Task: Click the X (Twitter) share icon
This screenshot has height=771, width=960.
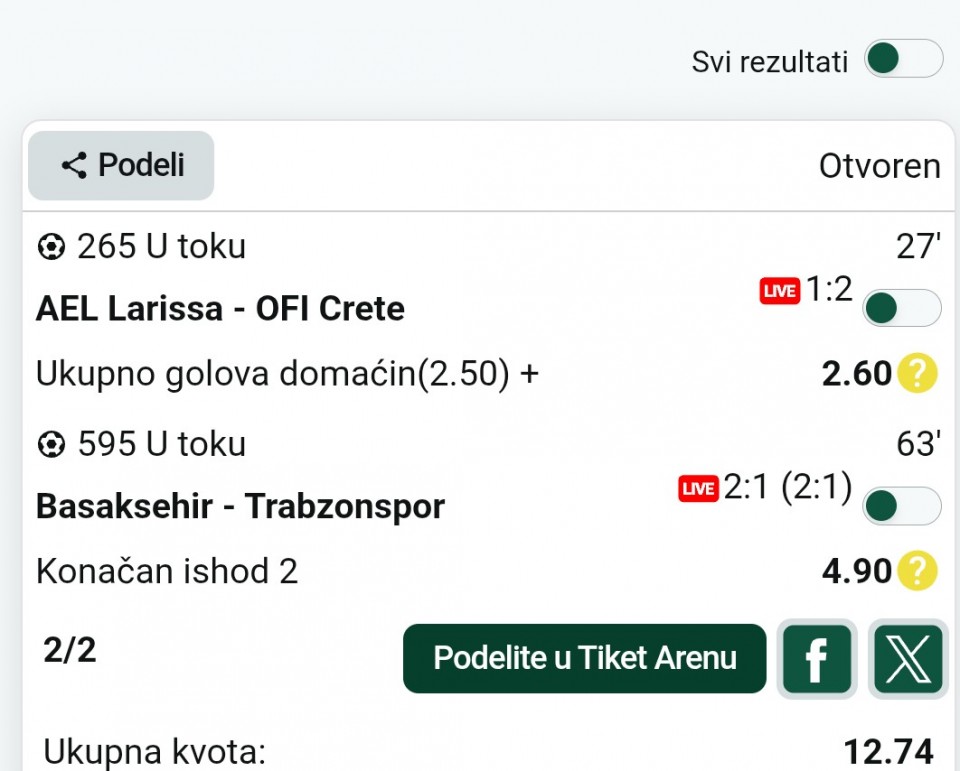Action: coord(908,659)
